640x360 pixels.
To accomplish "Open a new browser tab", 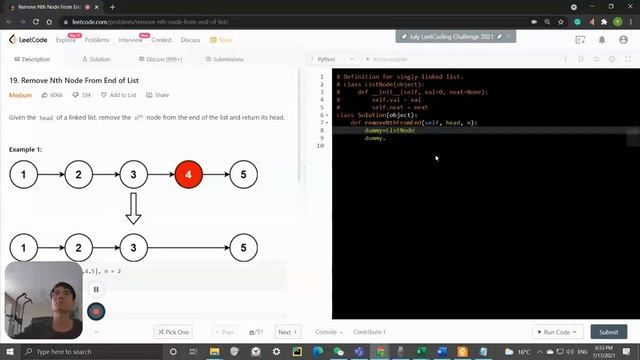I will tap(112, 7).
